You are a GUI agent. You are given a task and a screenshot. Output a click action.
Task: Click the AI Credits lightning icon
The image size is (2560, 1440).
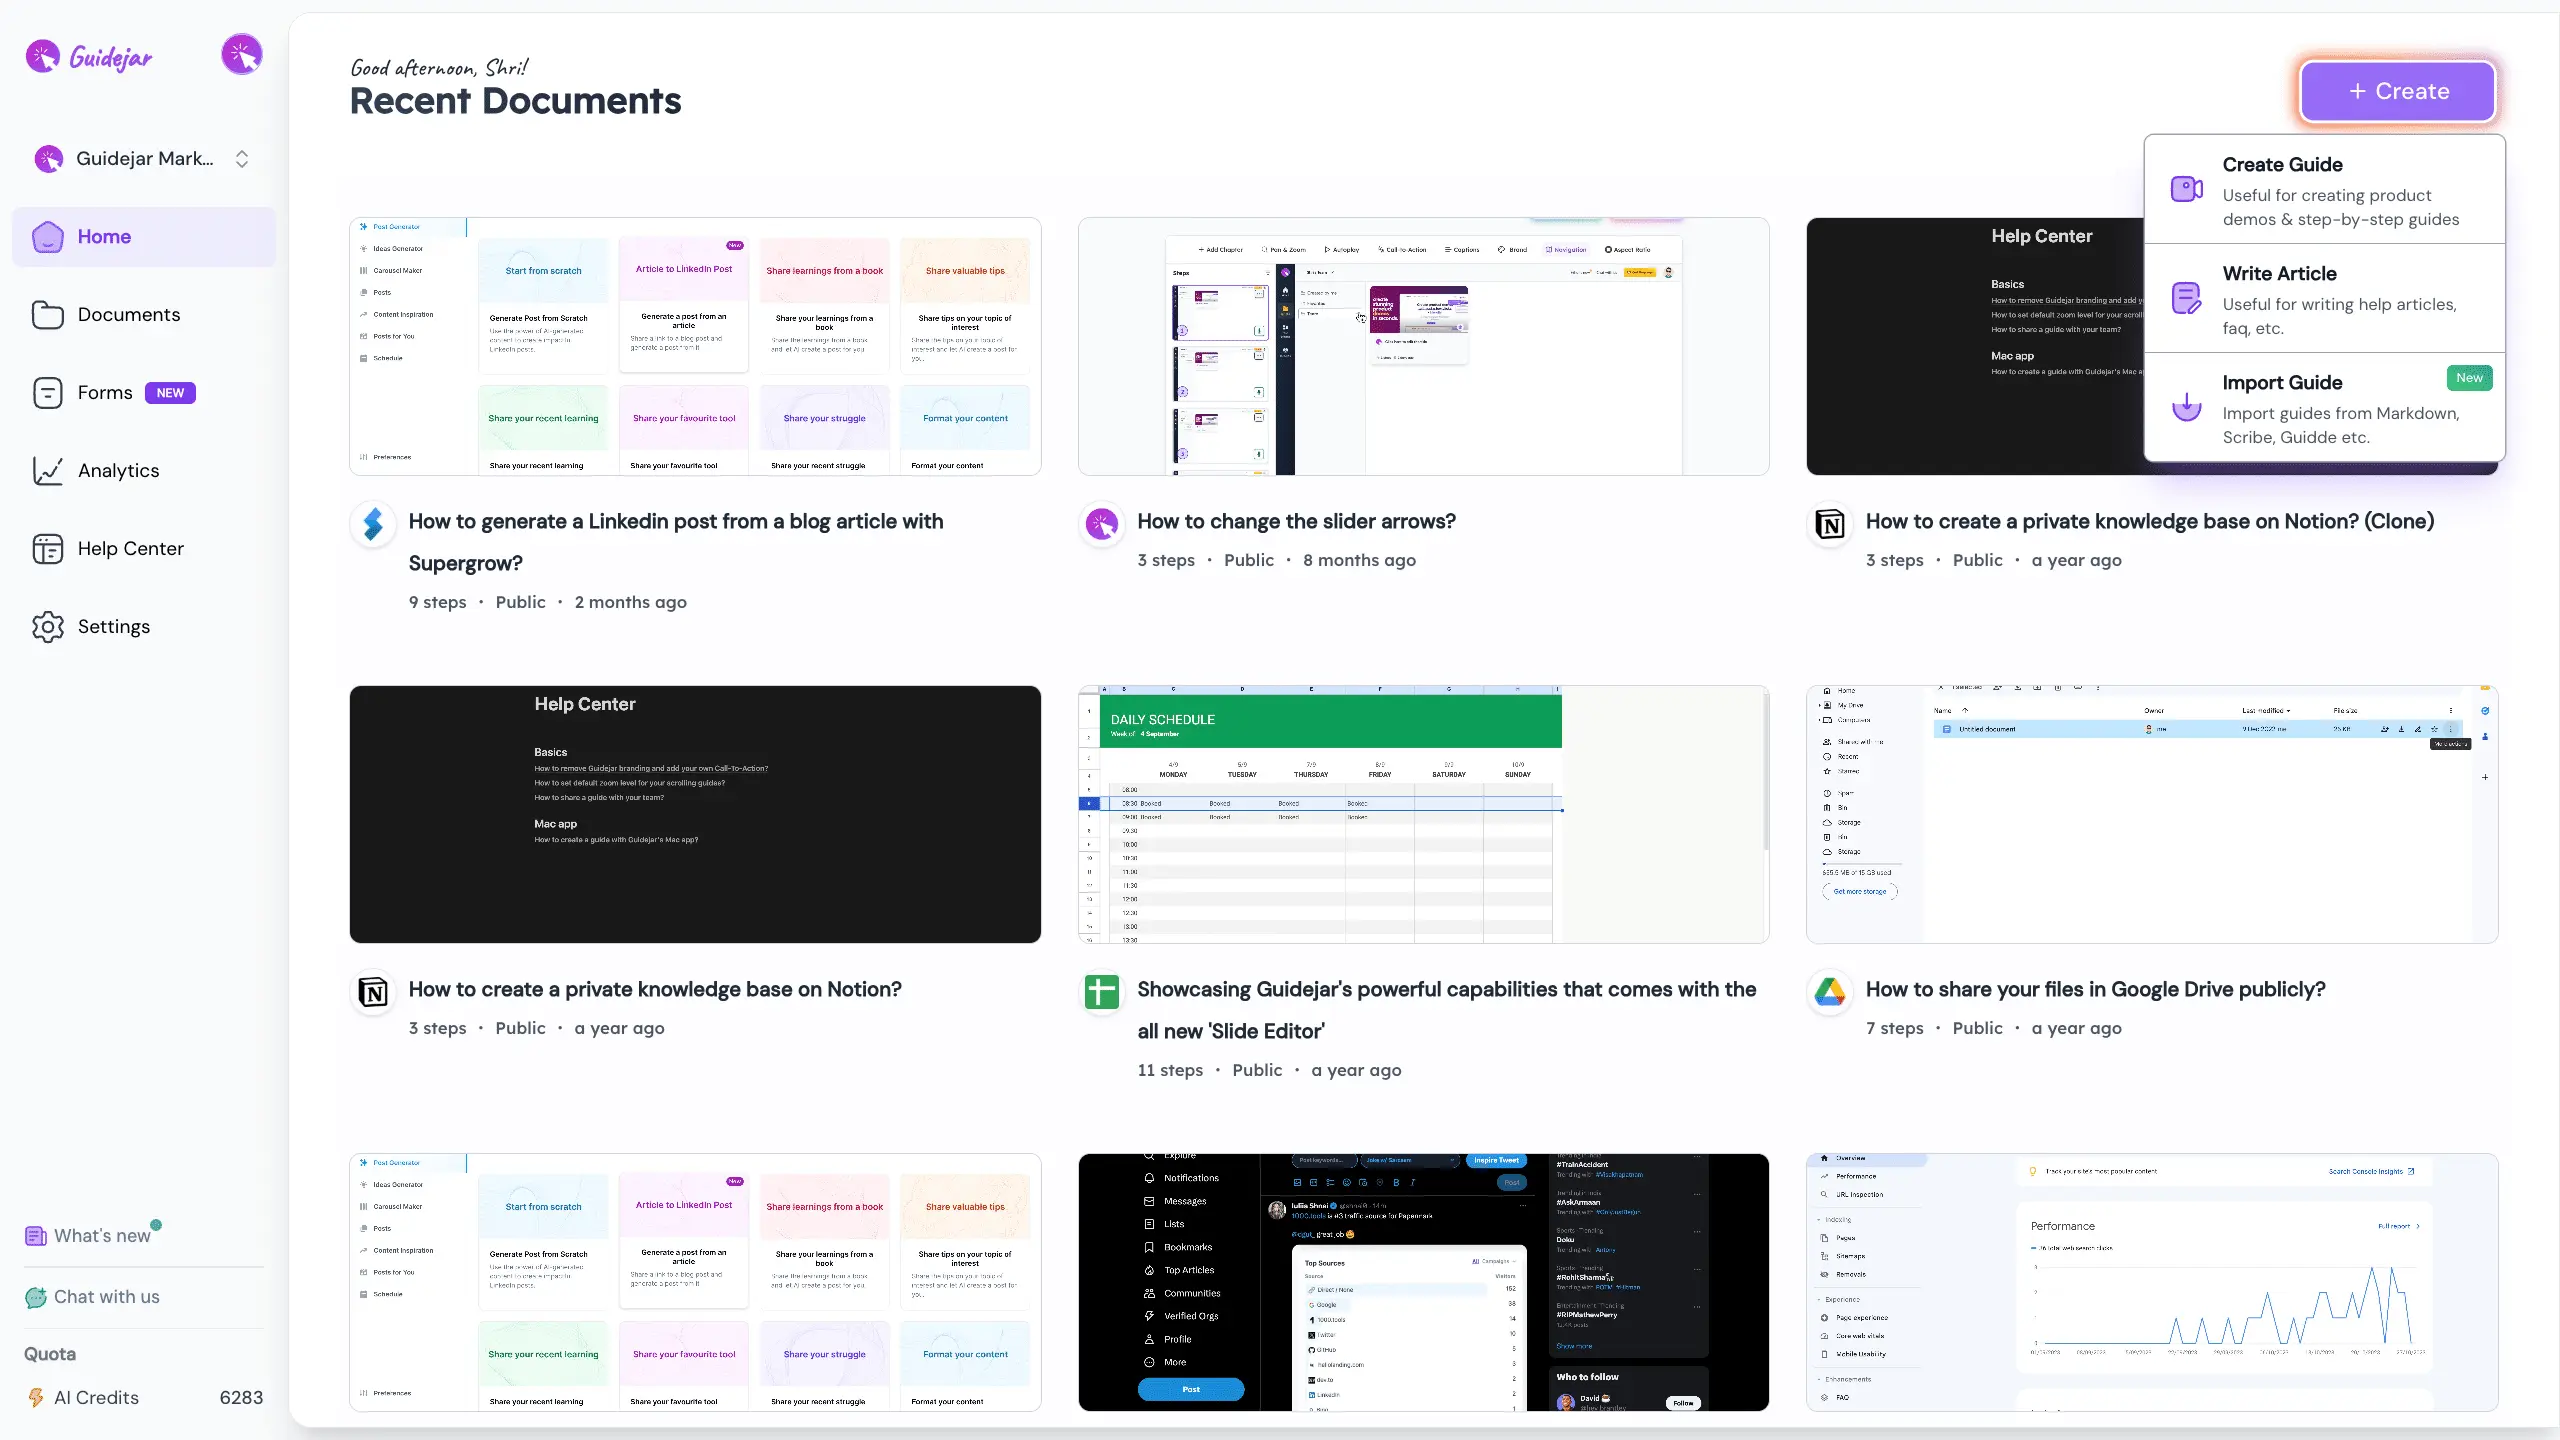36,1398
